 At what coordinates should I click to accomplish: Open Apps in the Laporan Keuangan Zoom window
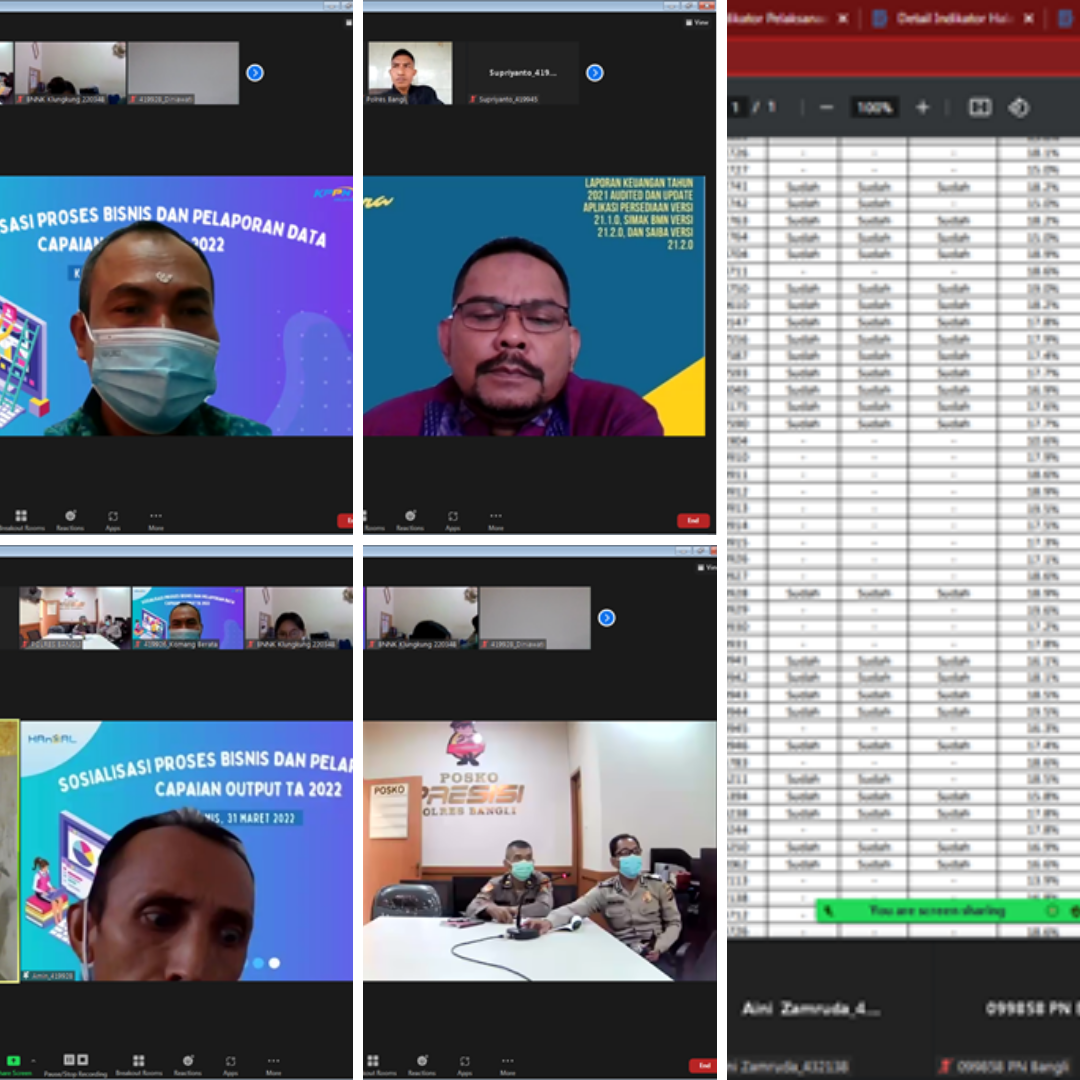453,518
